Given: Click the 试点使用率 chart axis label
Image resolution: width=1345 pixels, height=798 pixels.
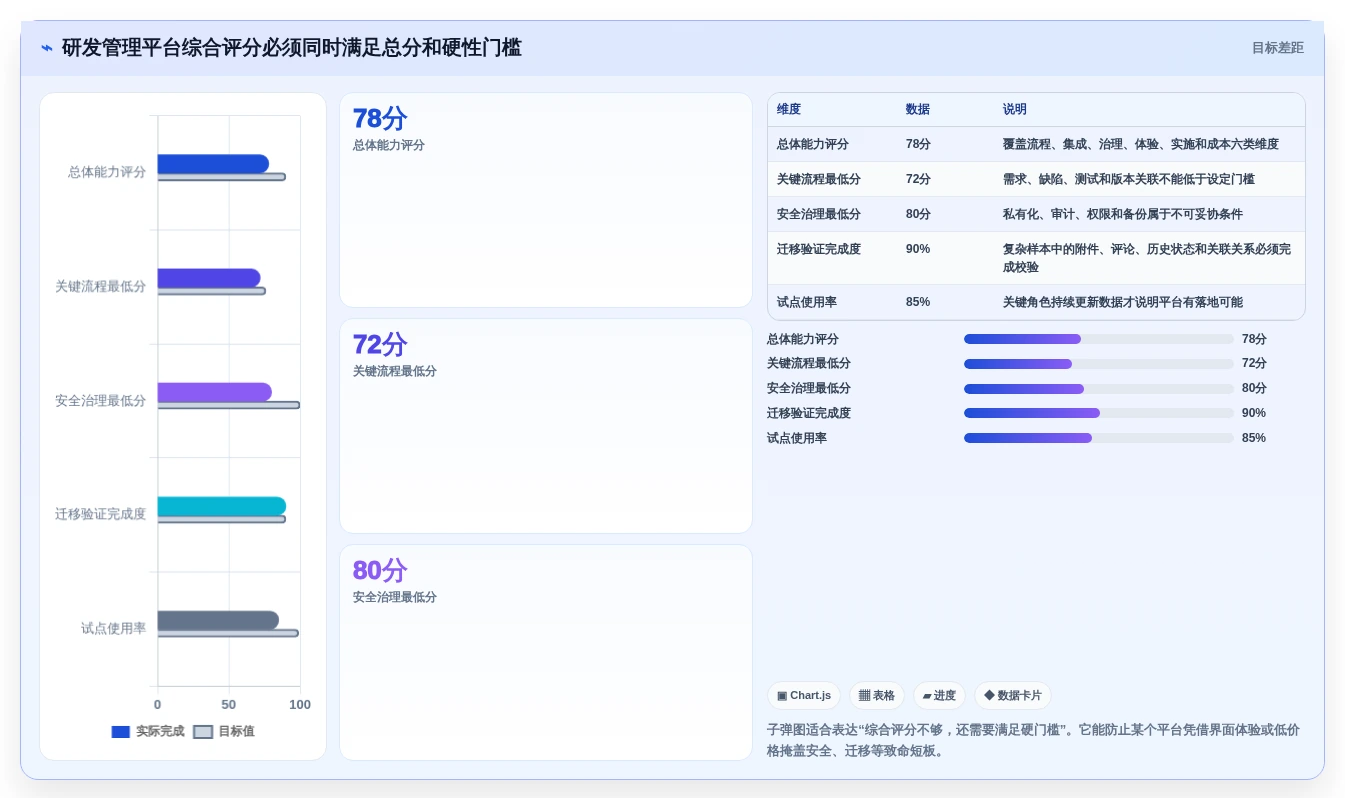Looking at the screenshot, I should coord(113,628).
